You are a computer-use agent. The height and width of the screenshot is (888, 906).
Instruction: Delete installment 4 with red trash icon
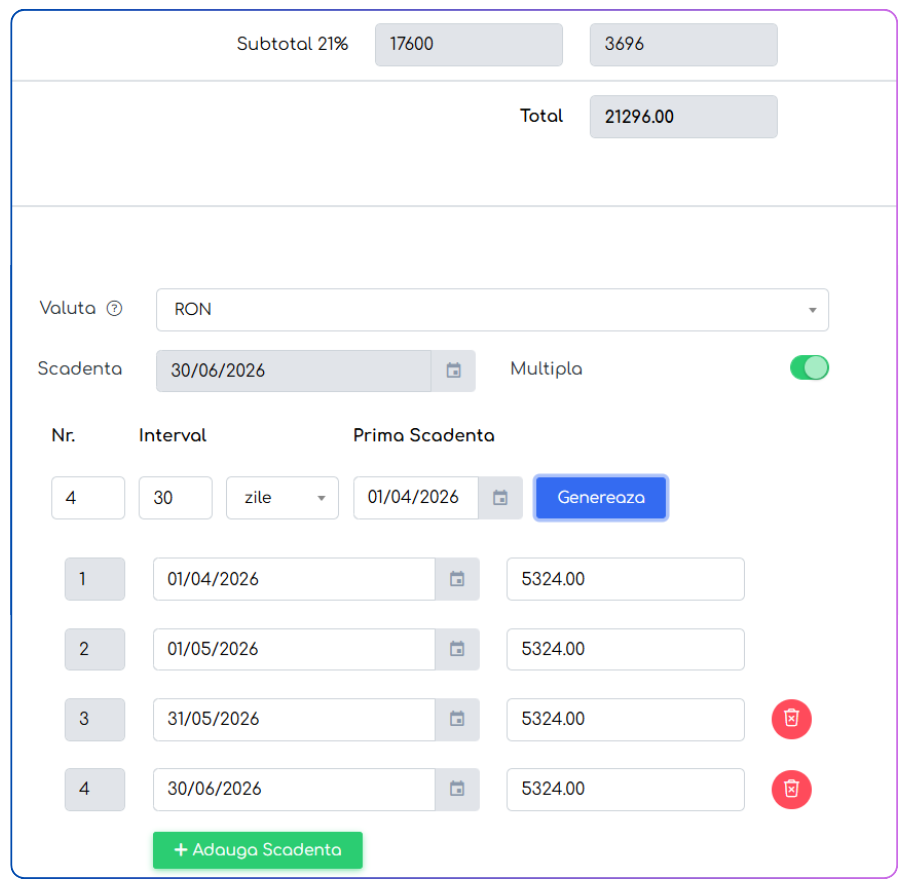(792, 789)
